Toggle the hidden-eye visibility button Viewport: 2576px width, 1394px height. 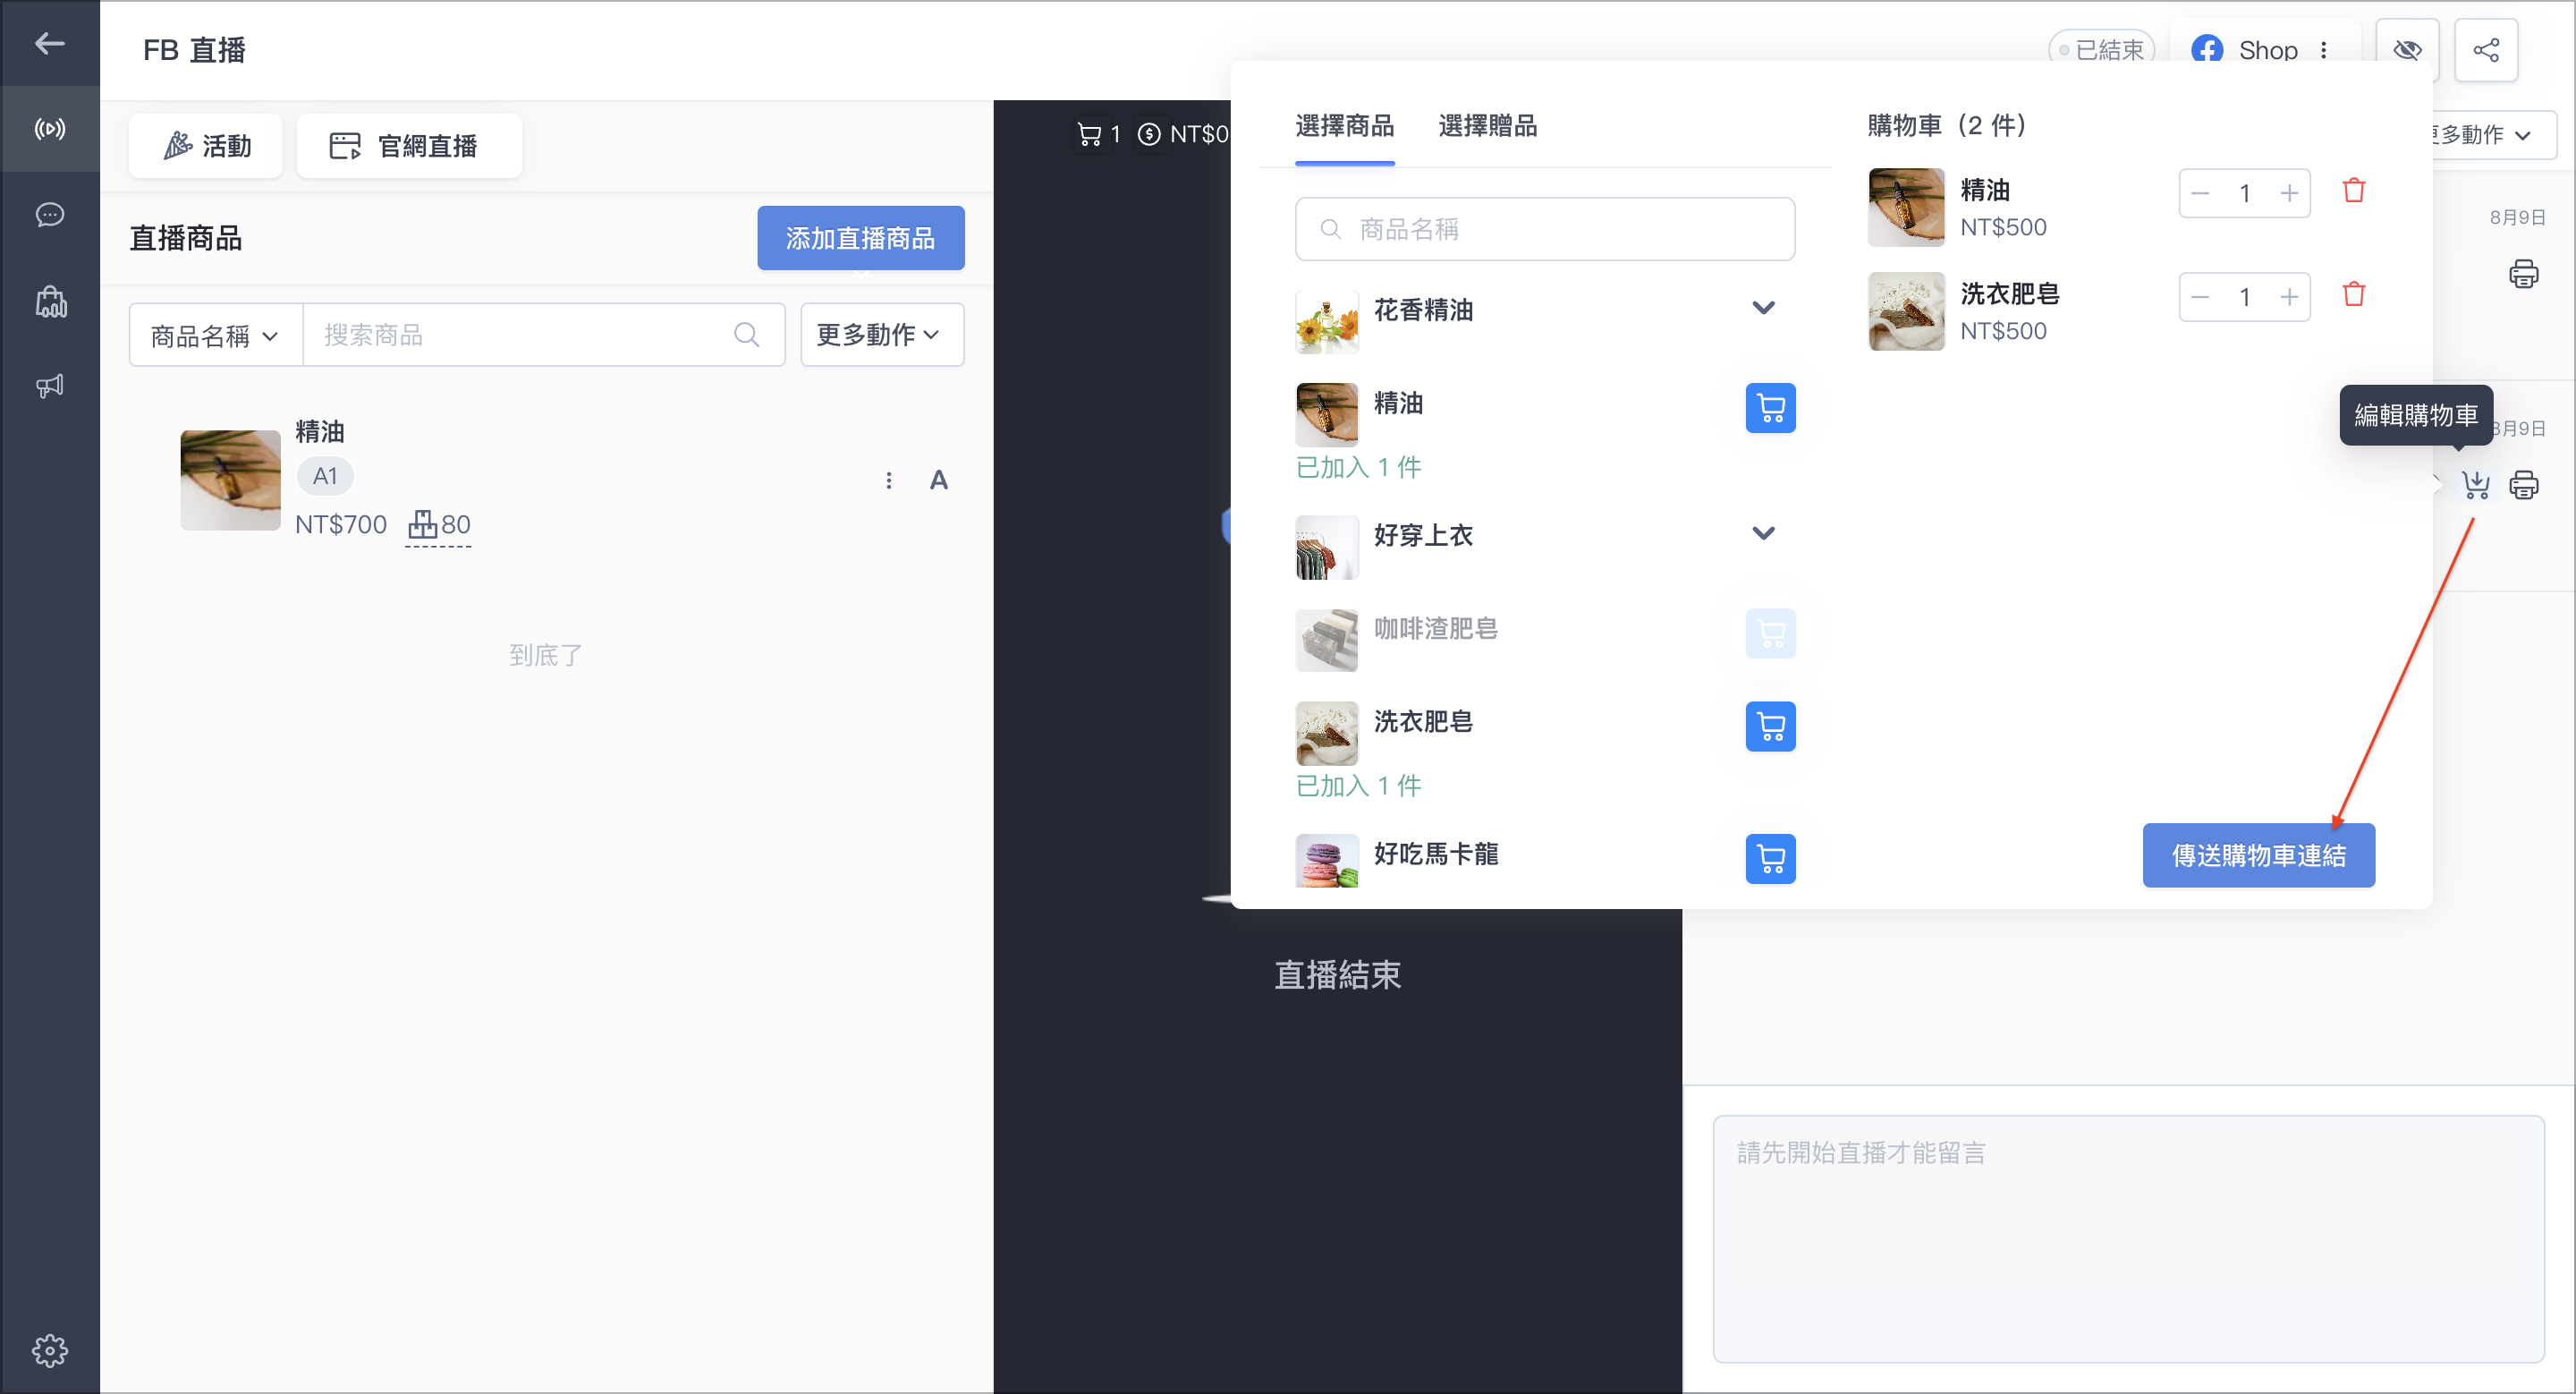(x=2406, y=50)
